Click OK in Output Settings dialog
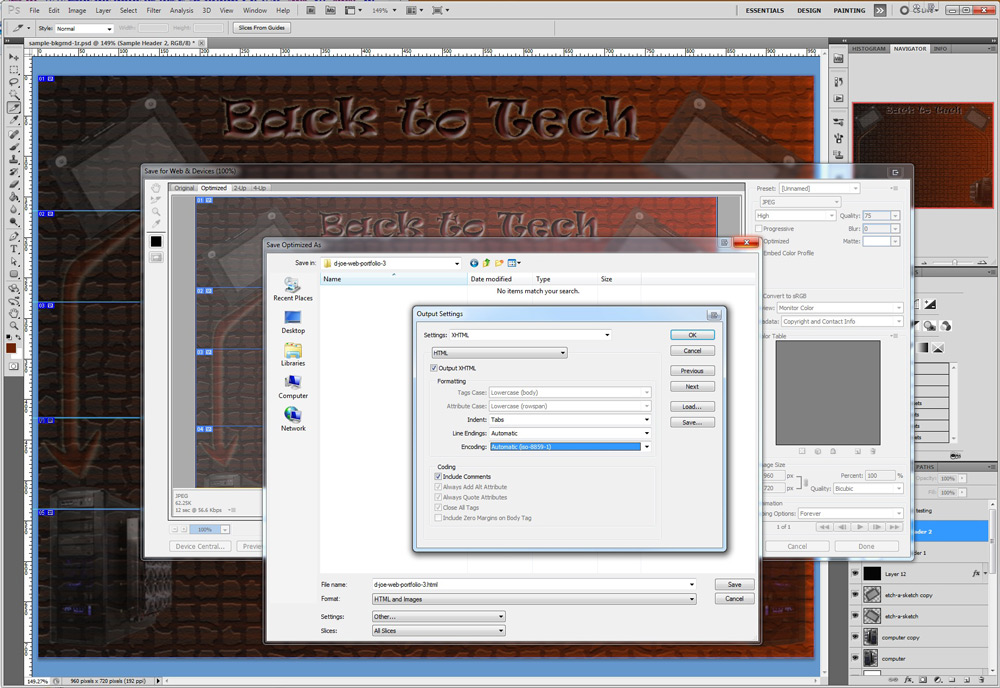Screen dimensions: 1000x688 pos(692,335)
